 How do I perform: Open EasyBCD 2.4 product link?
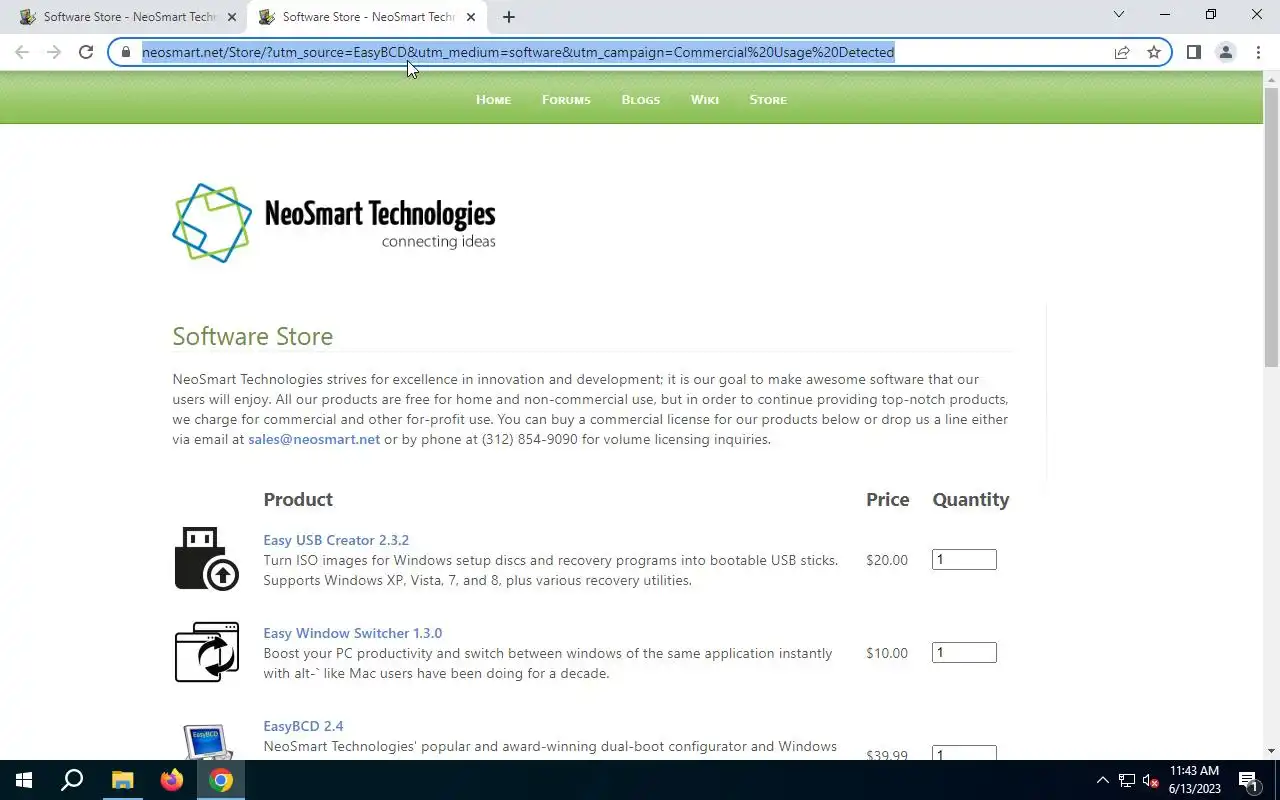[x=303, y=726]
